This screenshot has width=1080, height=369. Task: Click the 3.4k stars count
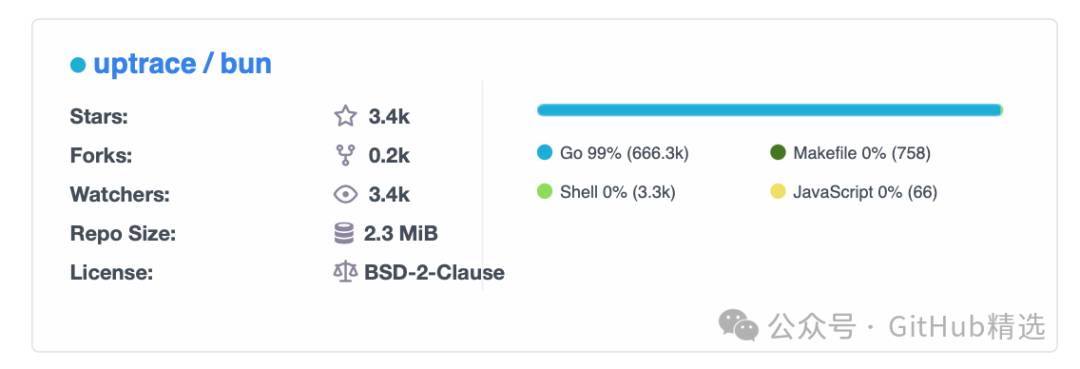click(x=389, y=116)
